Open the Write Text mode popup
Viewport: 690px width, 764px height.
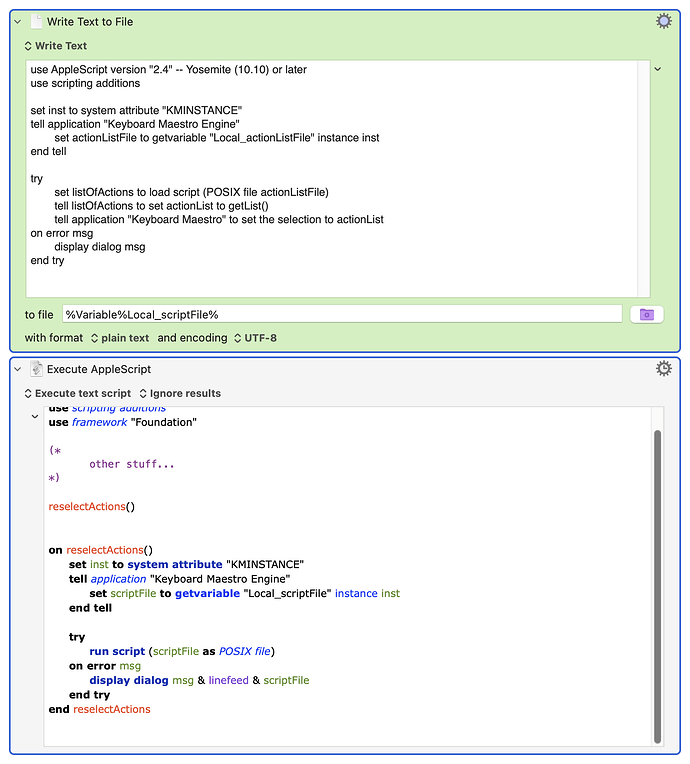[56, 46]
